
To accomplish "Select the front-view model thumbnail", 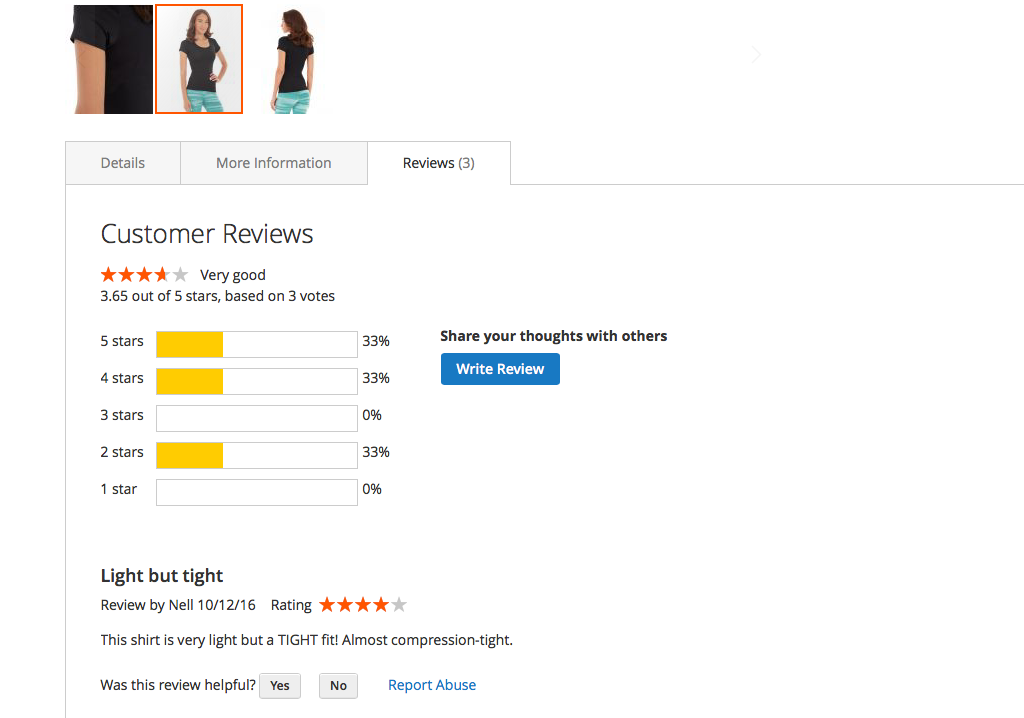I will [x=199, y=59].
